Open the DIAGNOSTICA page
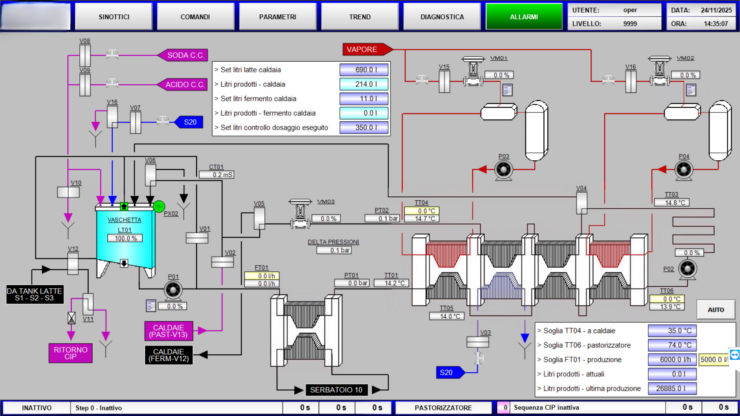This screenshot has height=416, width=740. tap(442, 17)
